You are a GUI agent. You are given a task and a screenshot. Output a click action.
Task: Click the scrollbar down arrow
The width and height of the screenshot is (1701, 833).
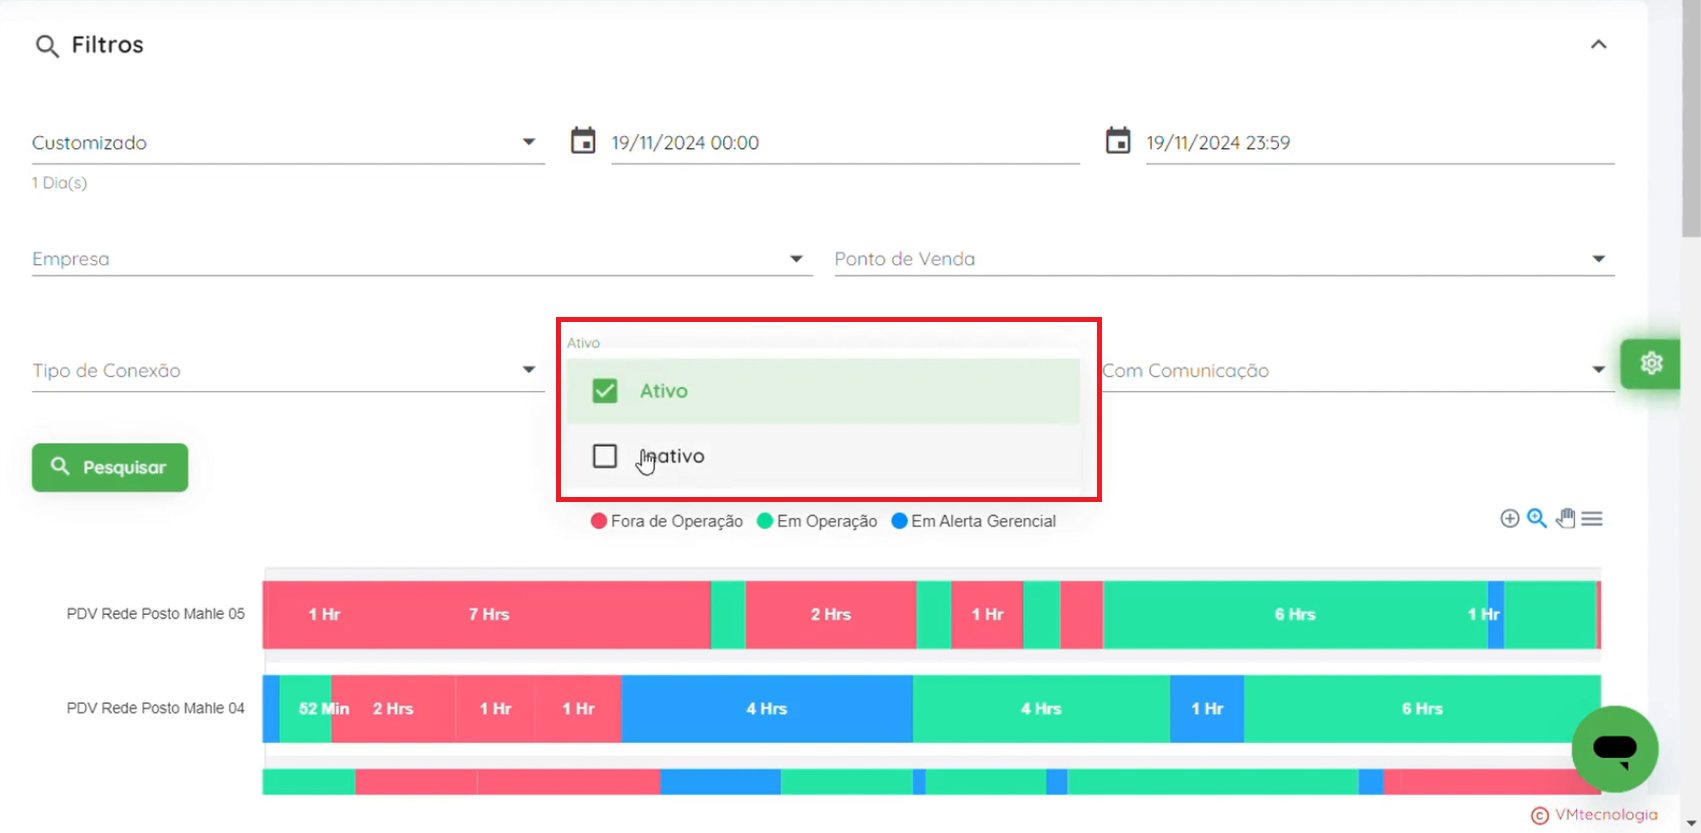coord(1691,823)
